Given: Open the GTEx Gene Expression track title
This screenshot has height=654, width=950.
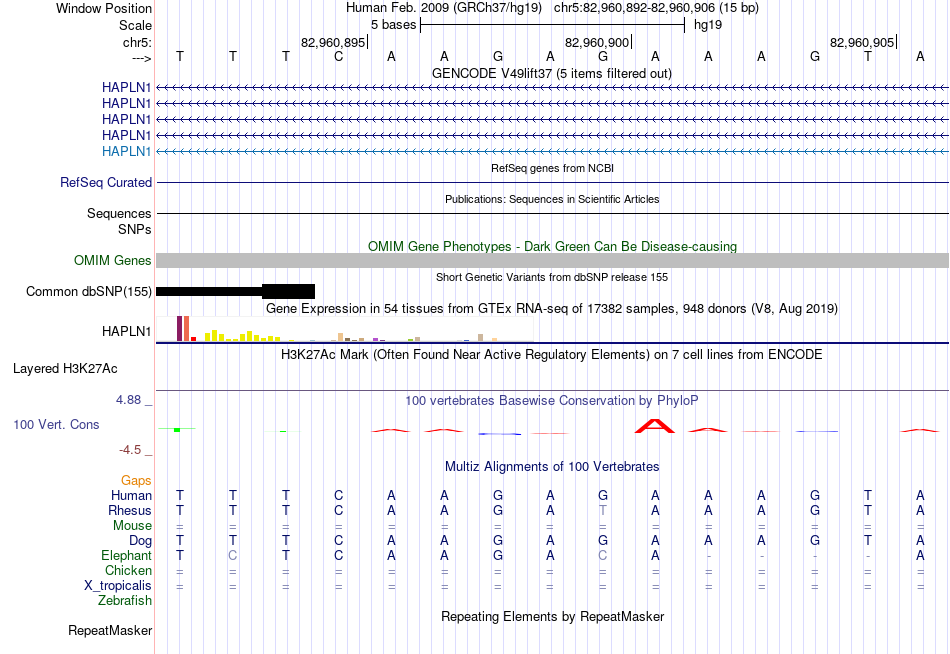Looking at the screenshot, I should 552,309.
